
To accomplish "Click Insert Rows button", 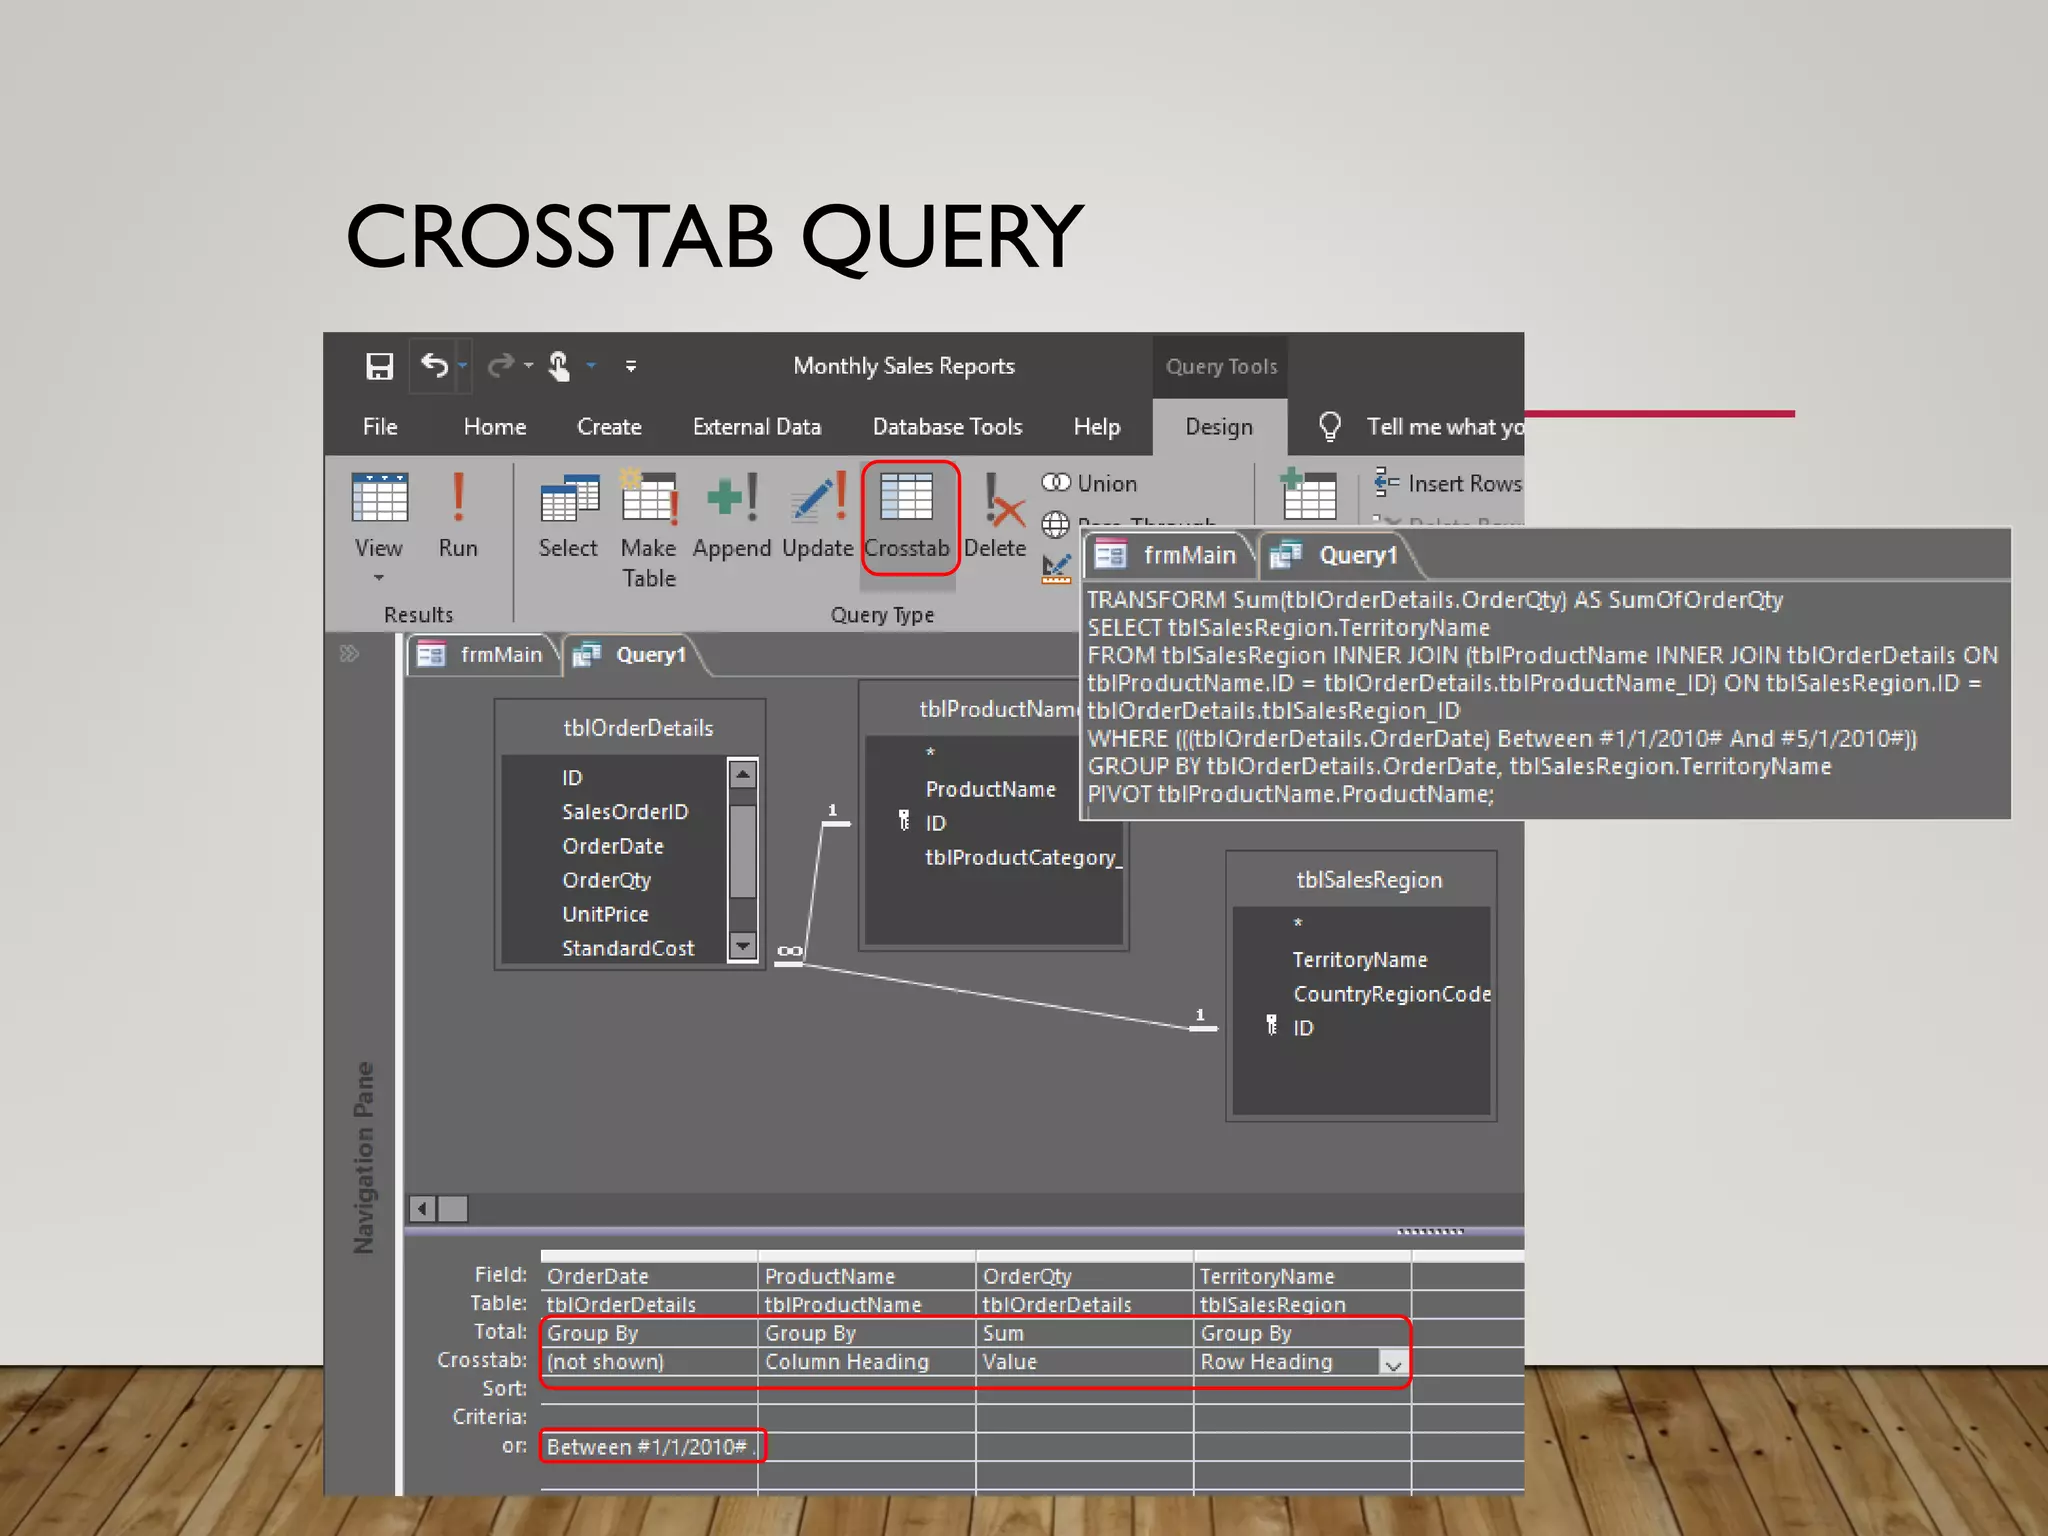I will (1448, 483).
